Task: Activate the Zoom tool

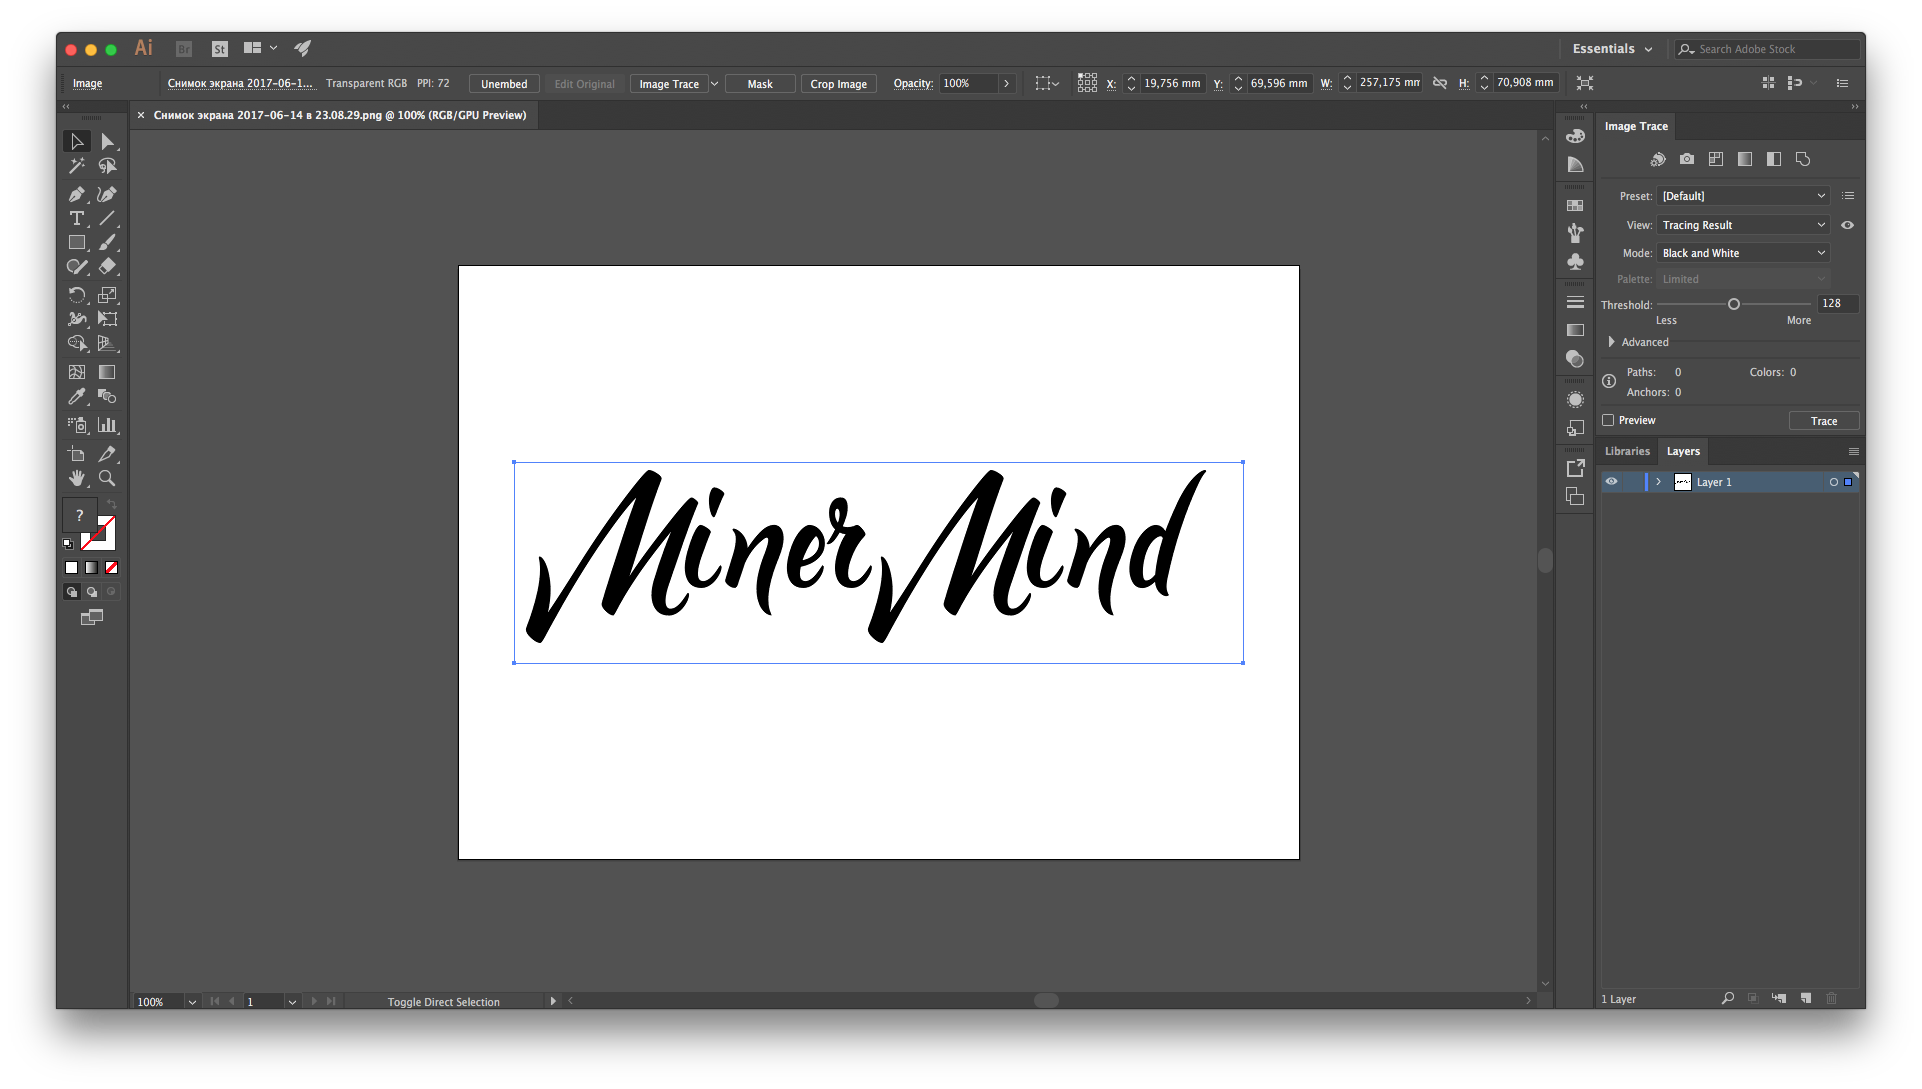Action: (x=107, y=478)
